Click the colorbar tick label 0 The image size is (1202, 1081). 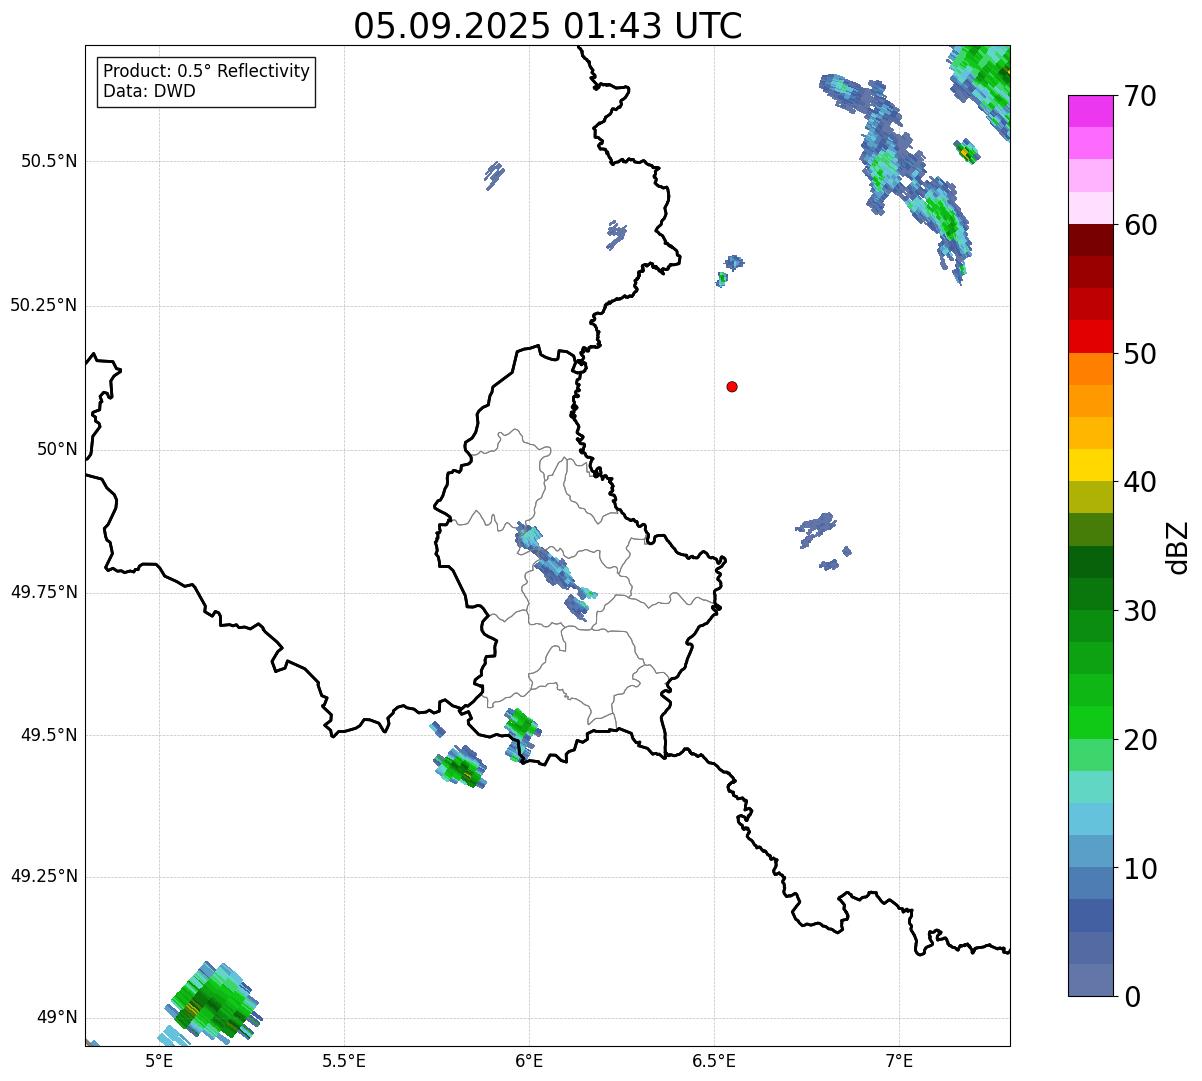[x=1132, y=997]
